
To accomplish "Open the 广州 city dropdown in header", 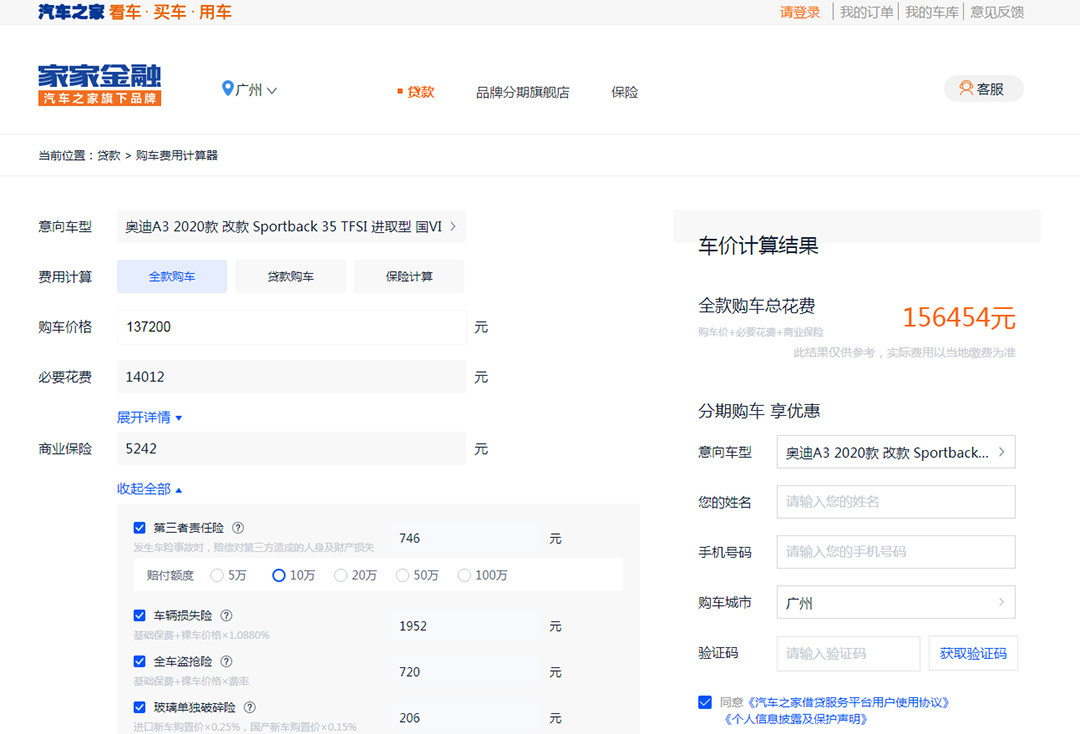I will click(x=249, y=90).
